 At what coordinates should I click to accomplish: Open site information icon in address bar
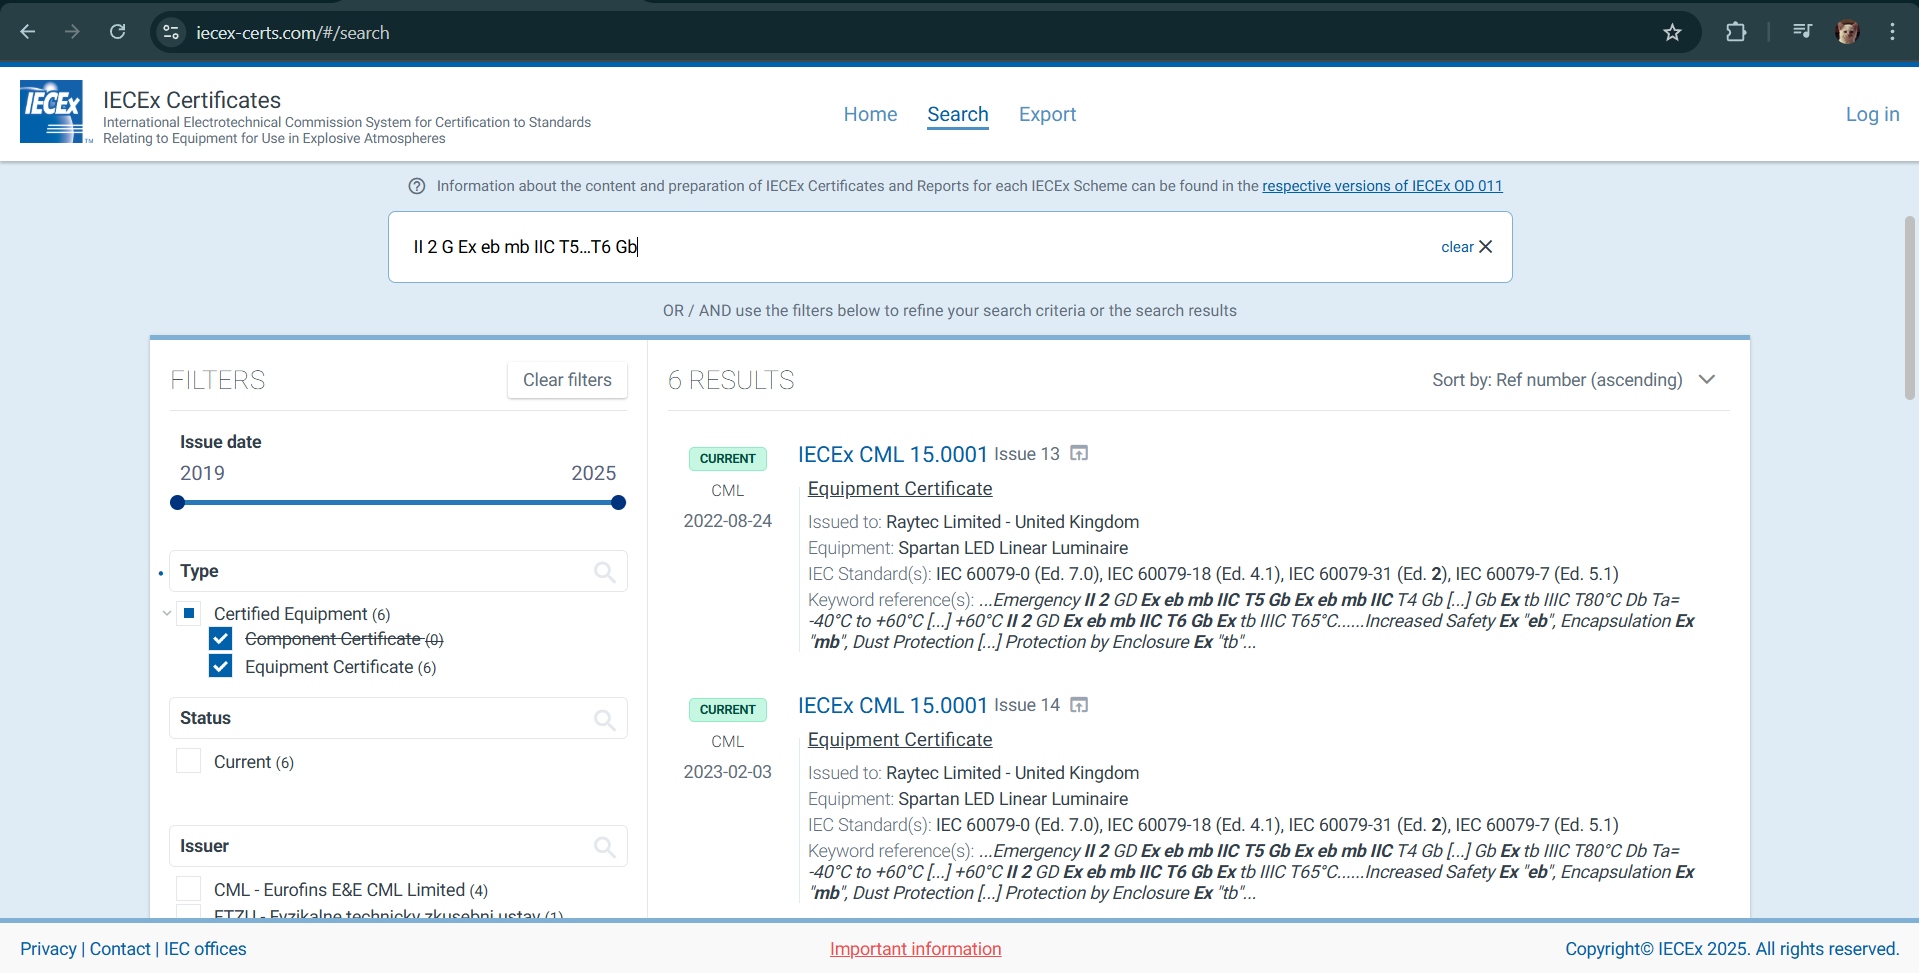click(171, 32)
